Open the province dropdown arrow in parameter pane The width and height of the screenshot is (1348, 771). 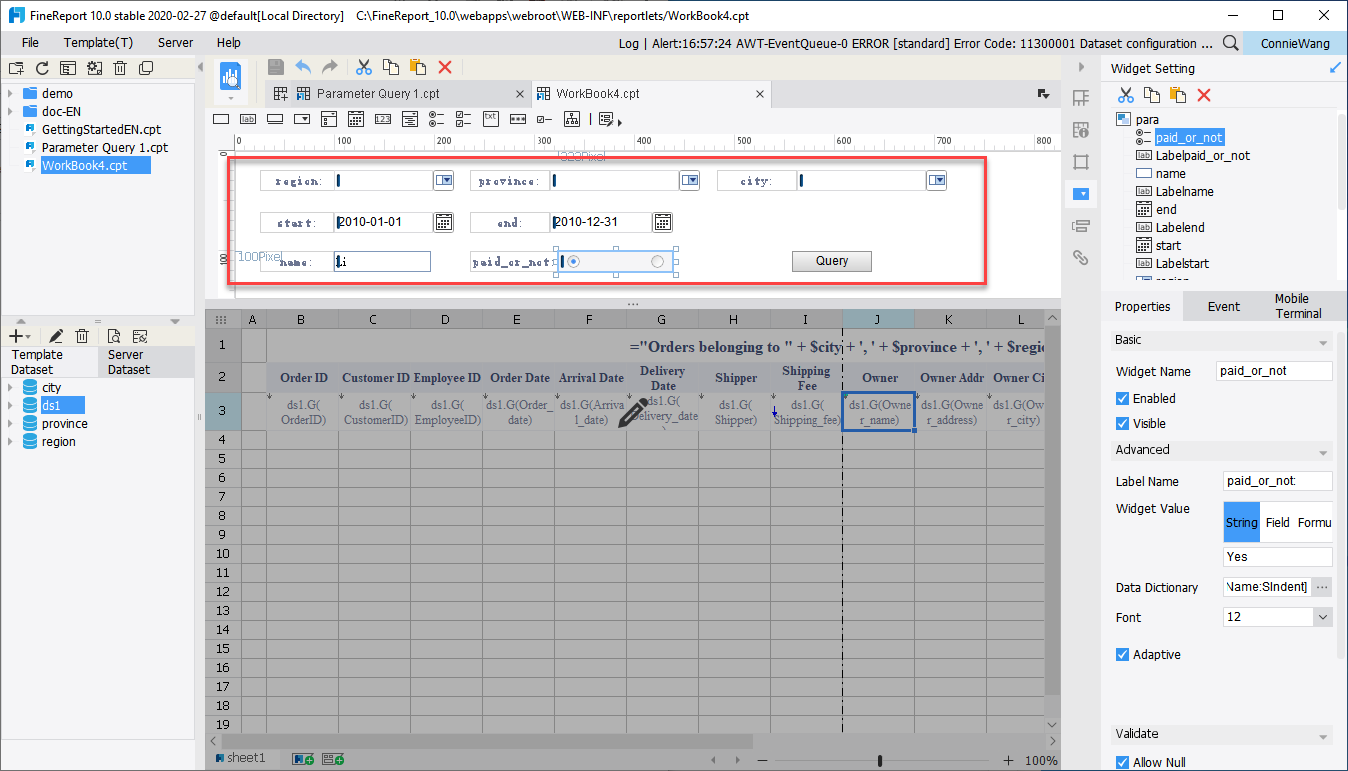[x=689, y=180]
